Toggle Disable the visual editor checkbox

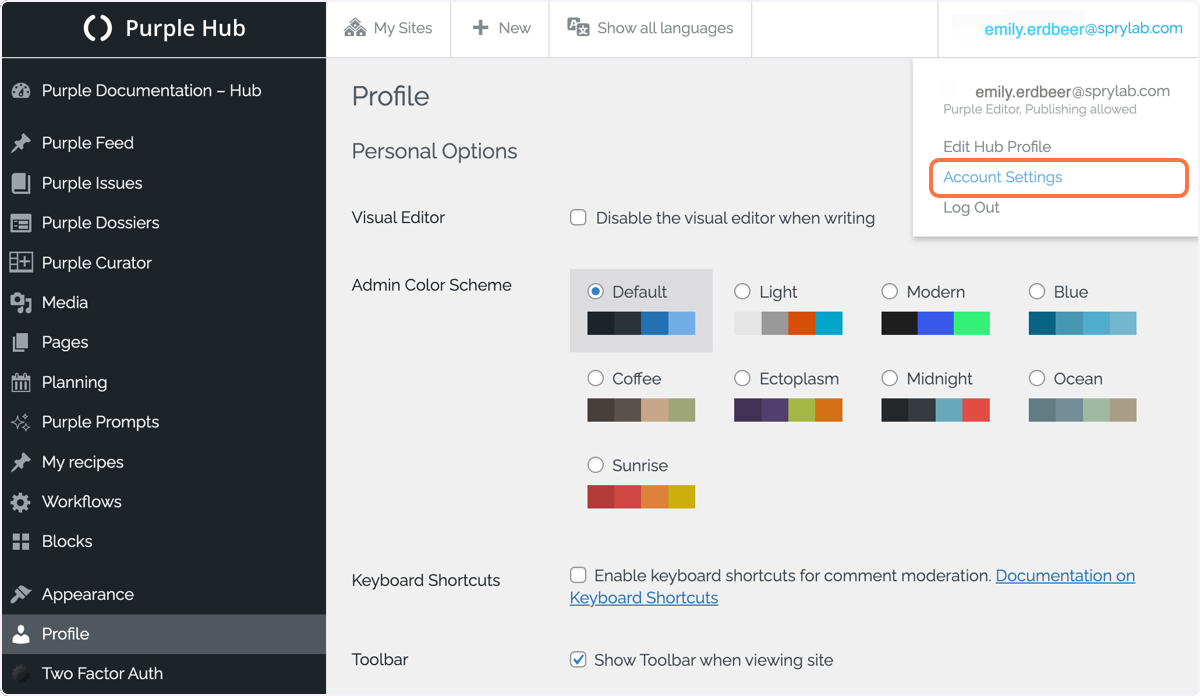click(x=578, y=217)
